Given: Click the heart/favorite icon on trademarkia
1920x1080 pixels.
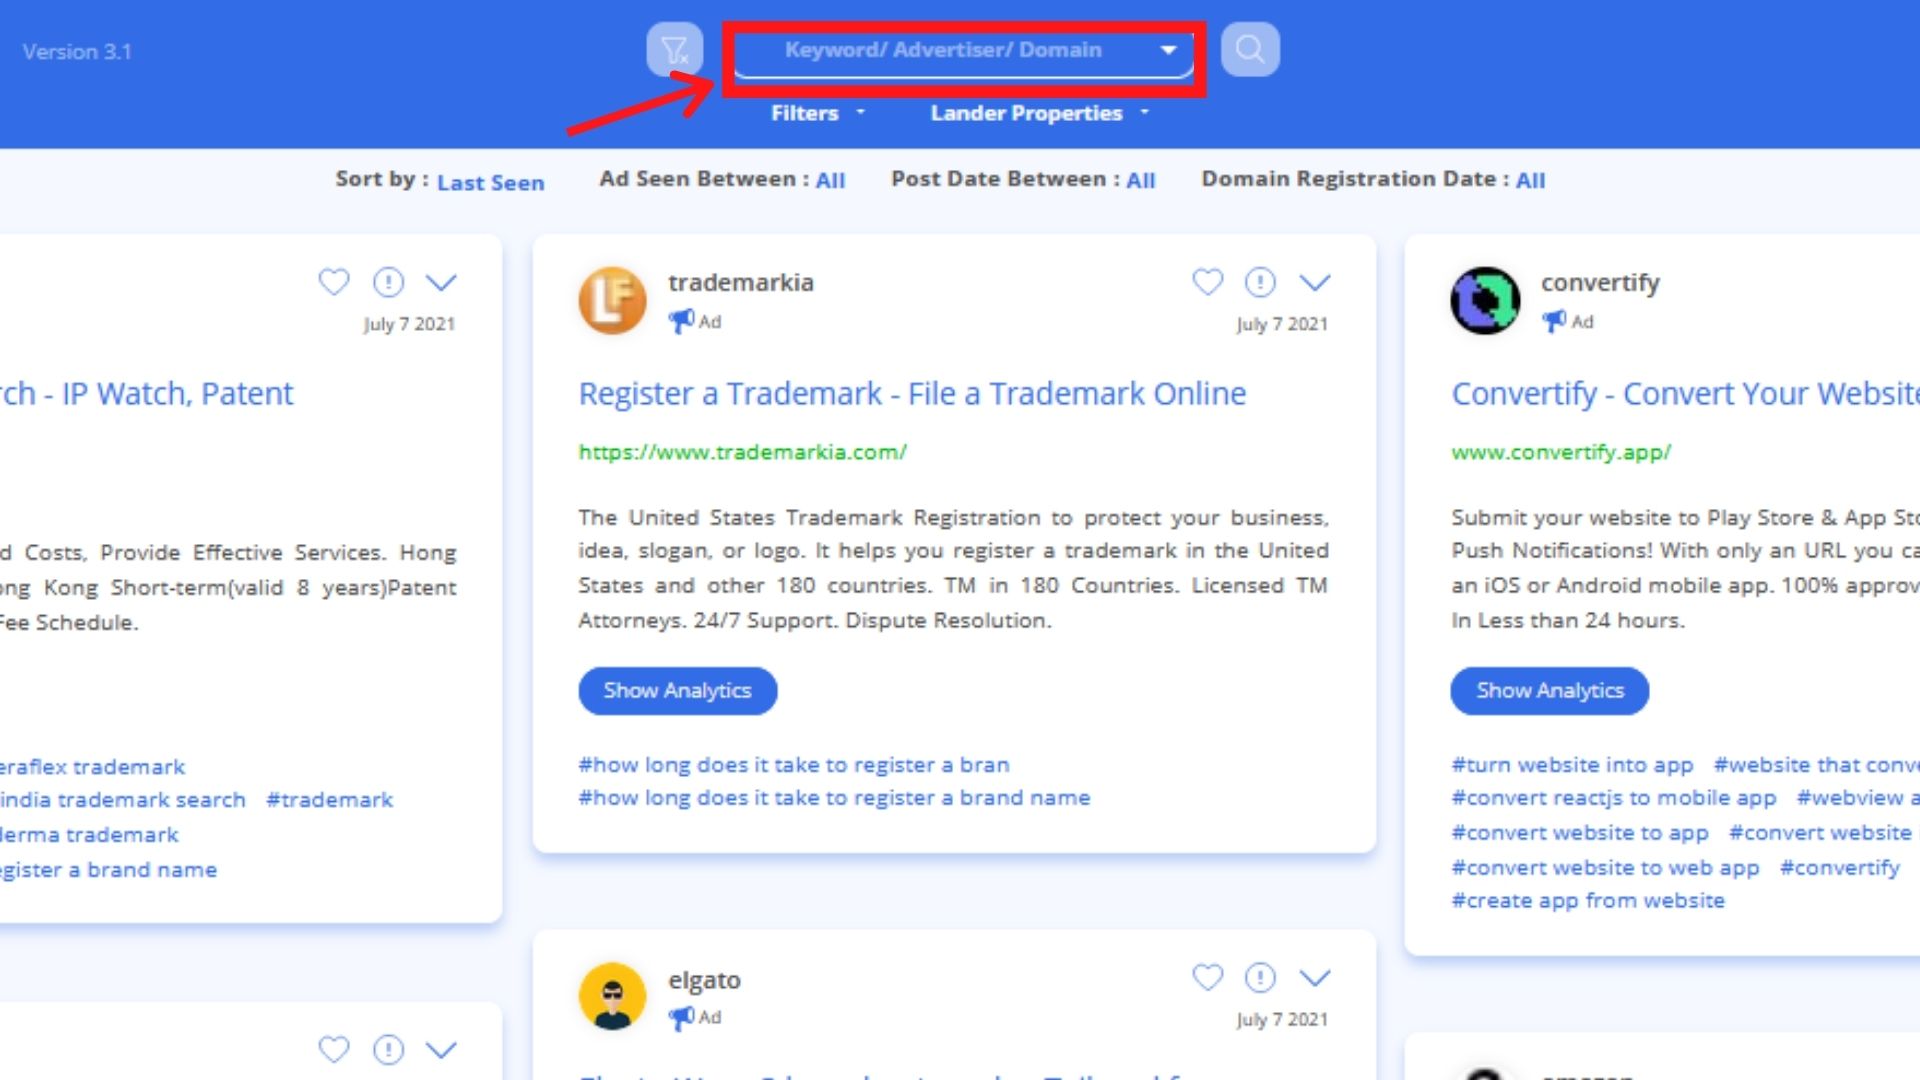Looking at the screenshot, I should pyautogui.click(x=1207, y=280).
